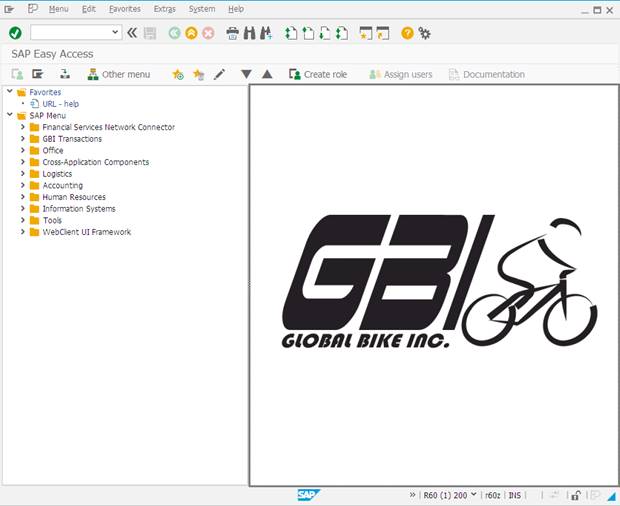620x506 pixels.
Task: Click the yellow Exit up-arrow icon
Action: point(191,33)
